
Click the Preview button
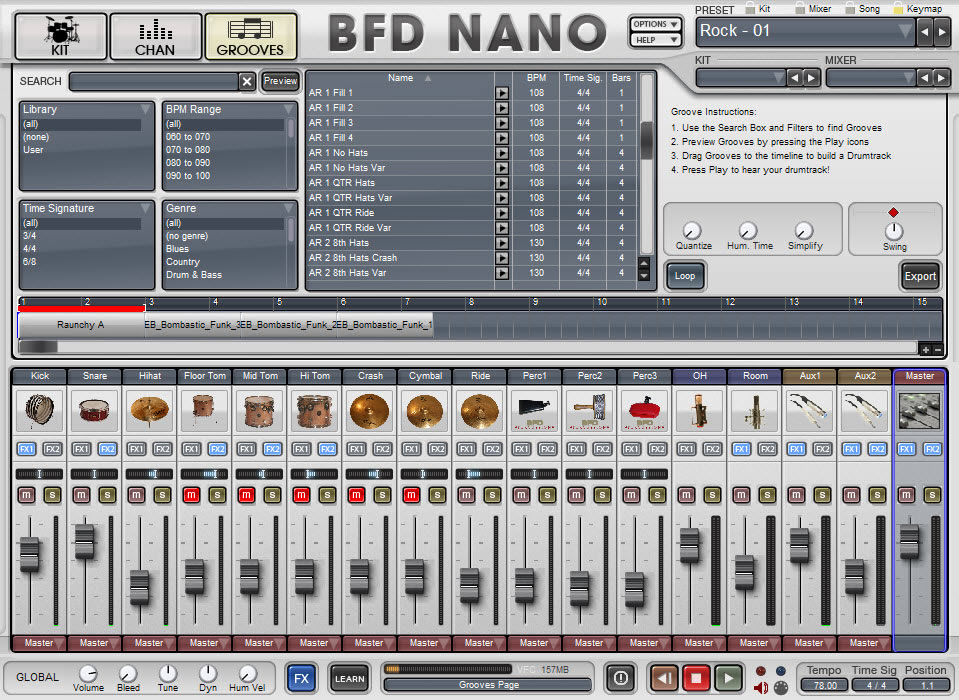(280, 81)
